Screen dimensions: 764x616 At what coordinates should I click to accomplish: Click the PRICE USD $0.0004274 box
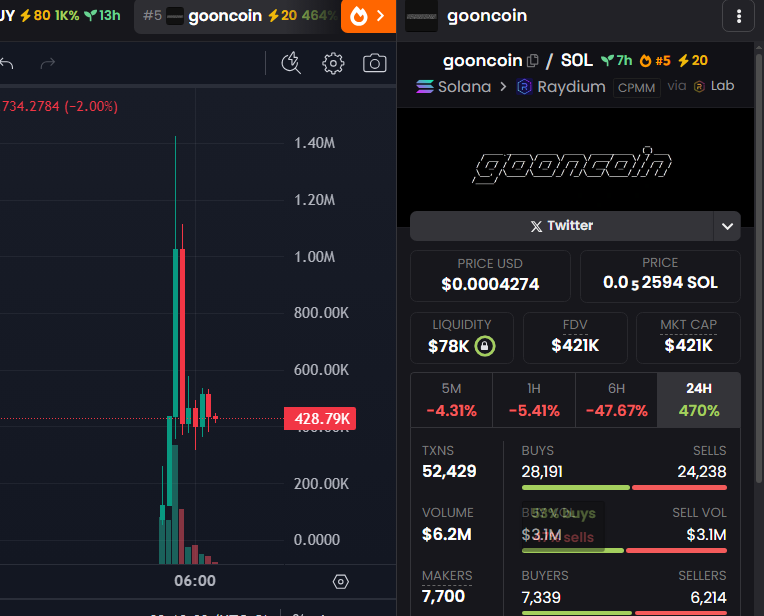coord(490,276)
